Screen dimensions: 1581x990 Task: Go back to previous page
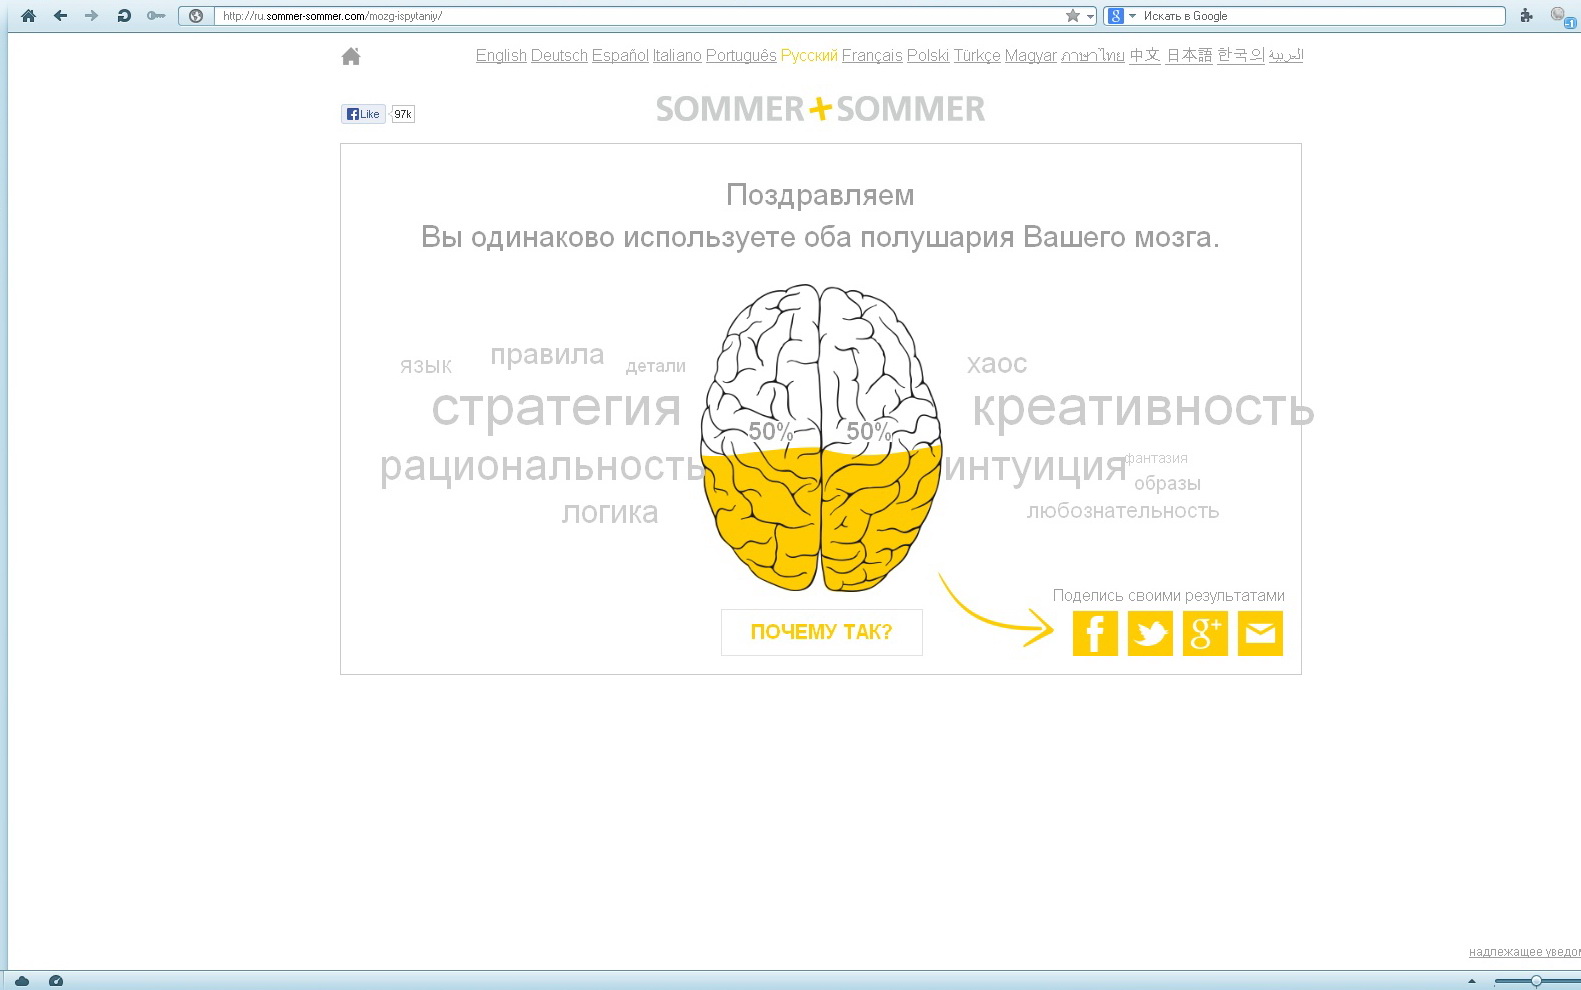pyautogui.click(x=61, y=15)
